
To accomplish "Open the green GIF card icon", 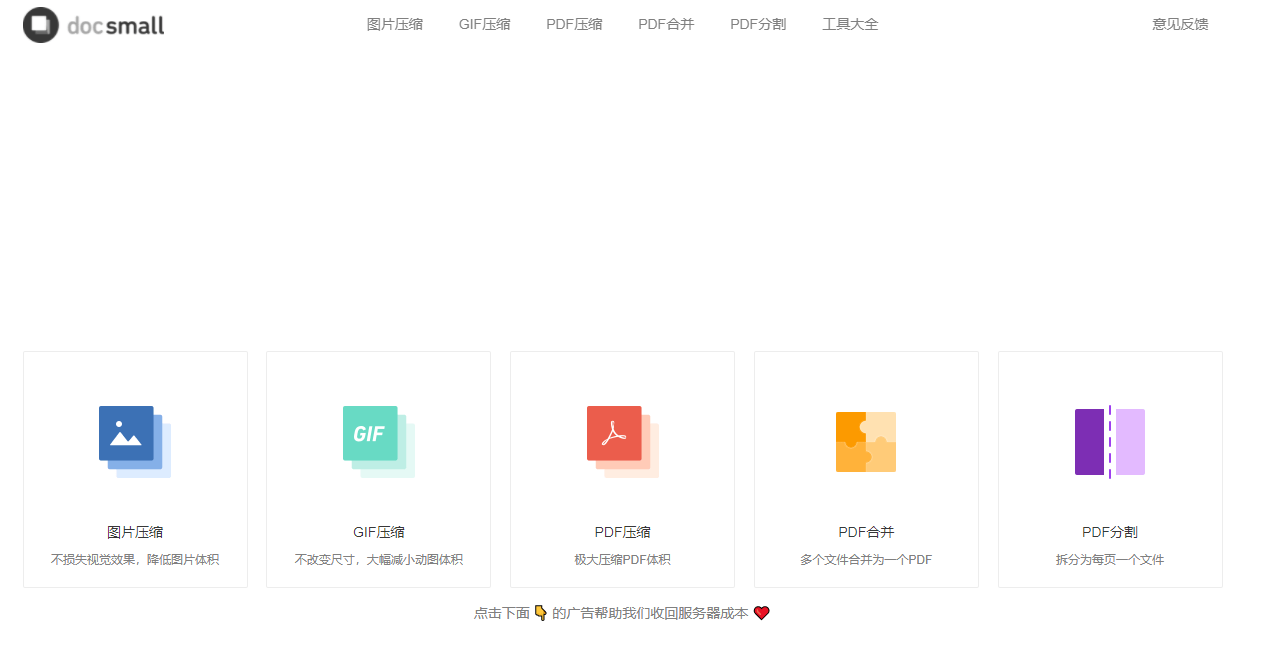I will (379, 442).
